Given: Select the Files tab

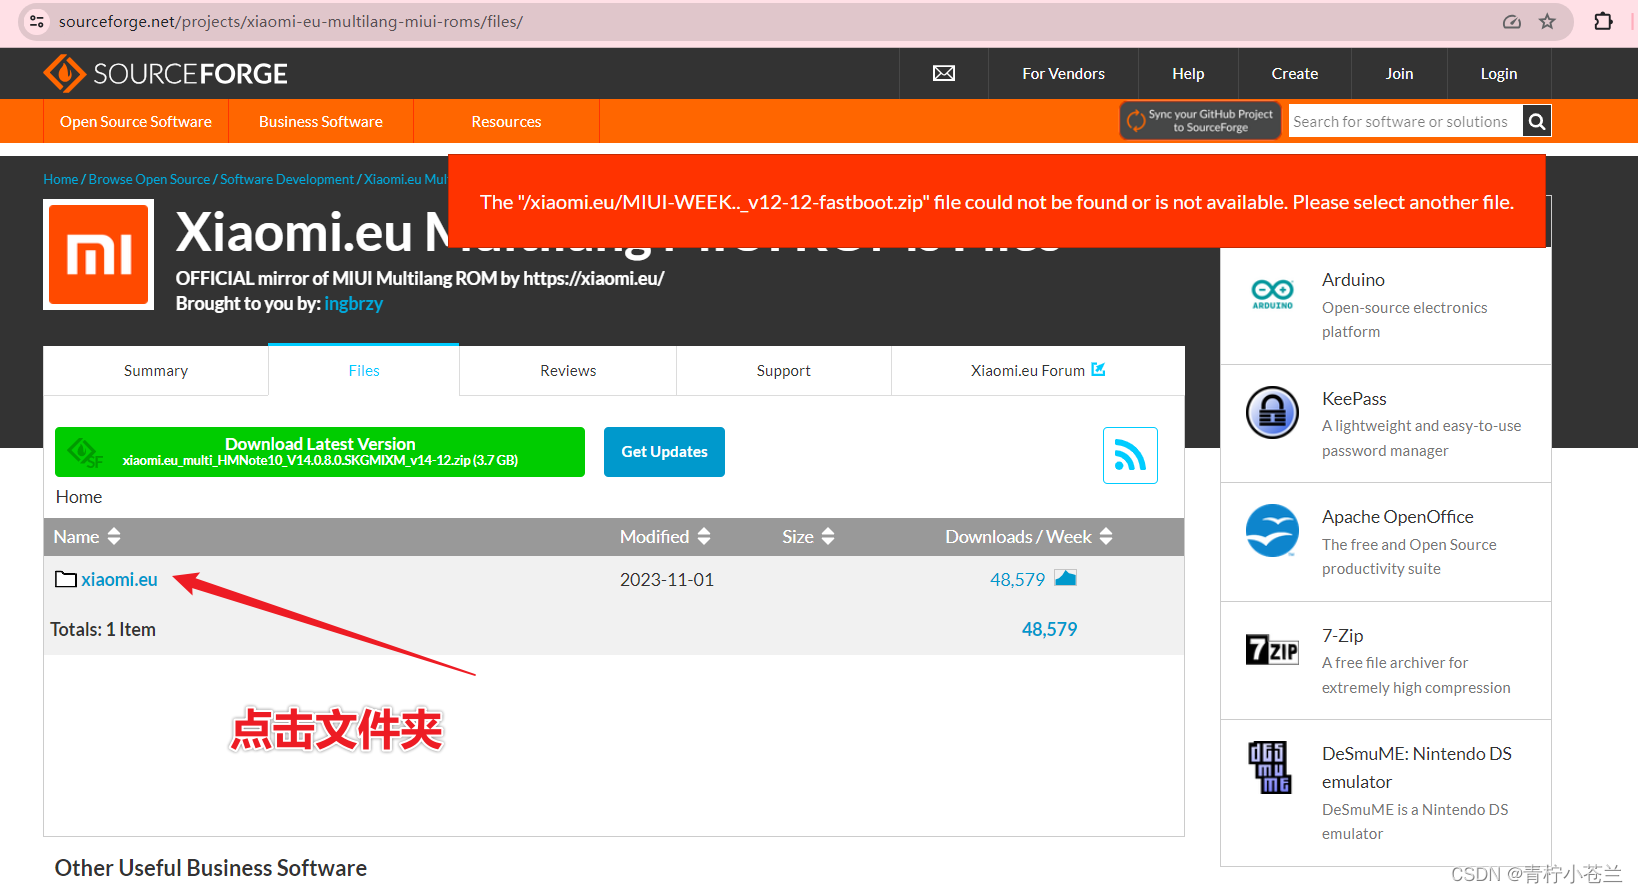Looking at the screenshot, I should tap(364, 371).
